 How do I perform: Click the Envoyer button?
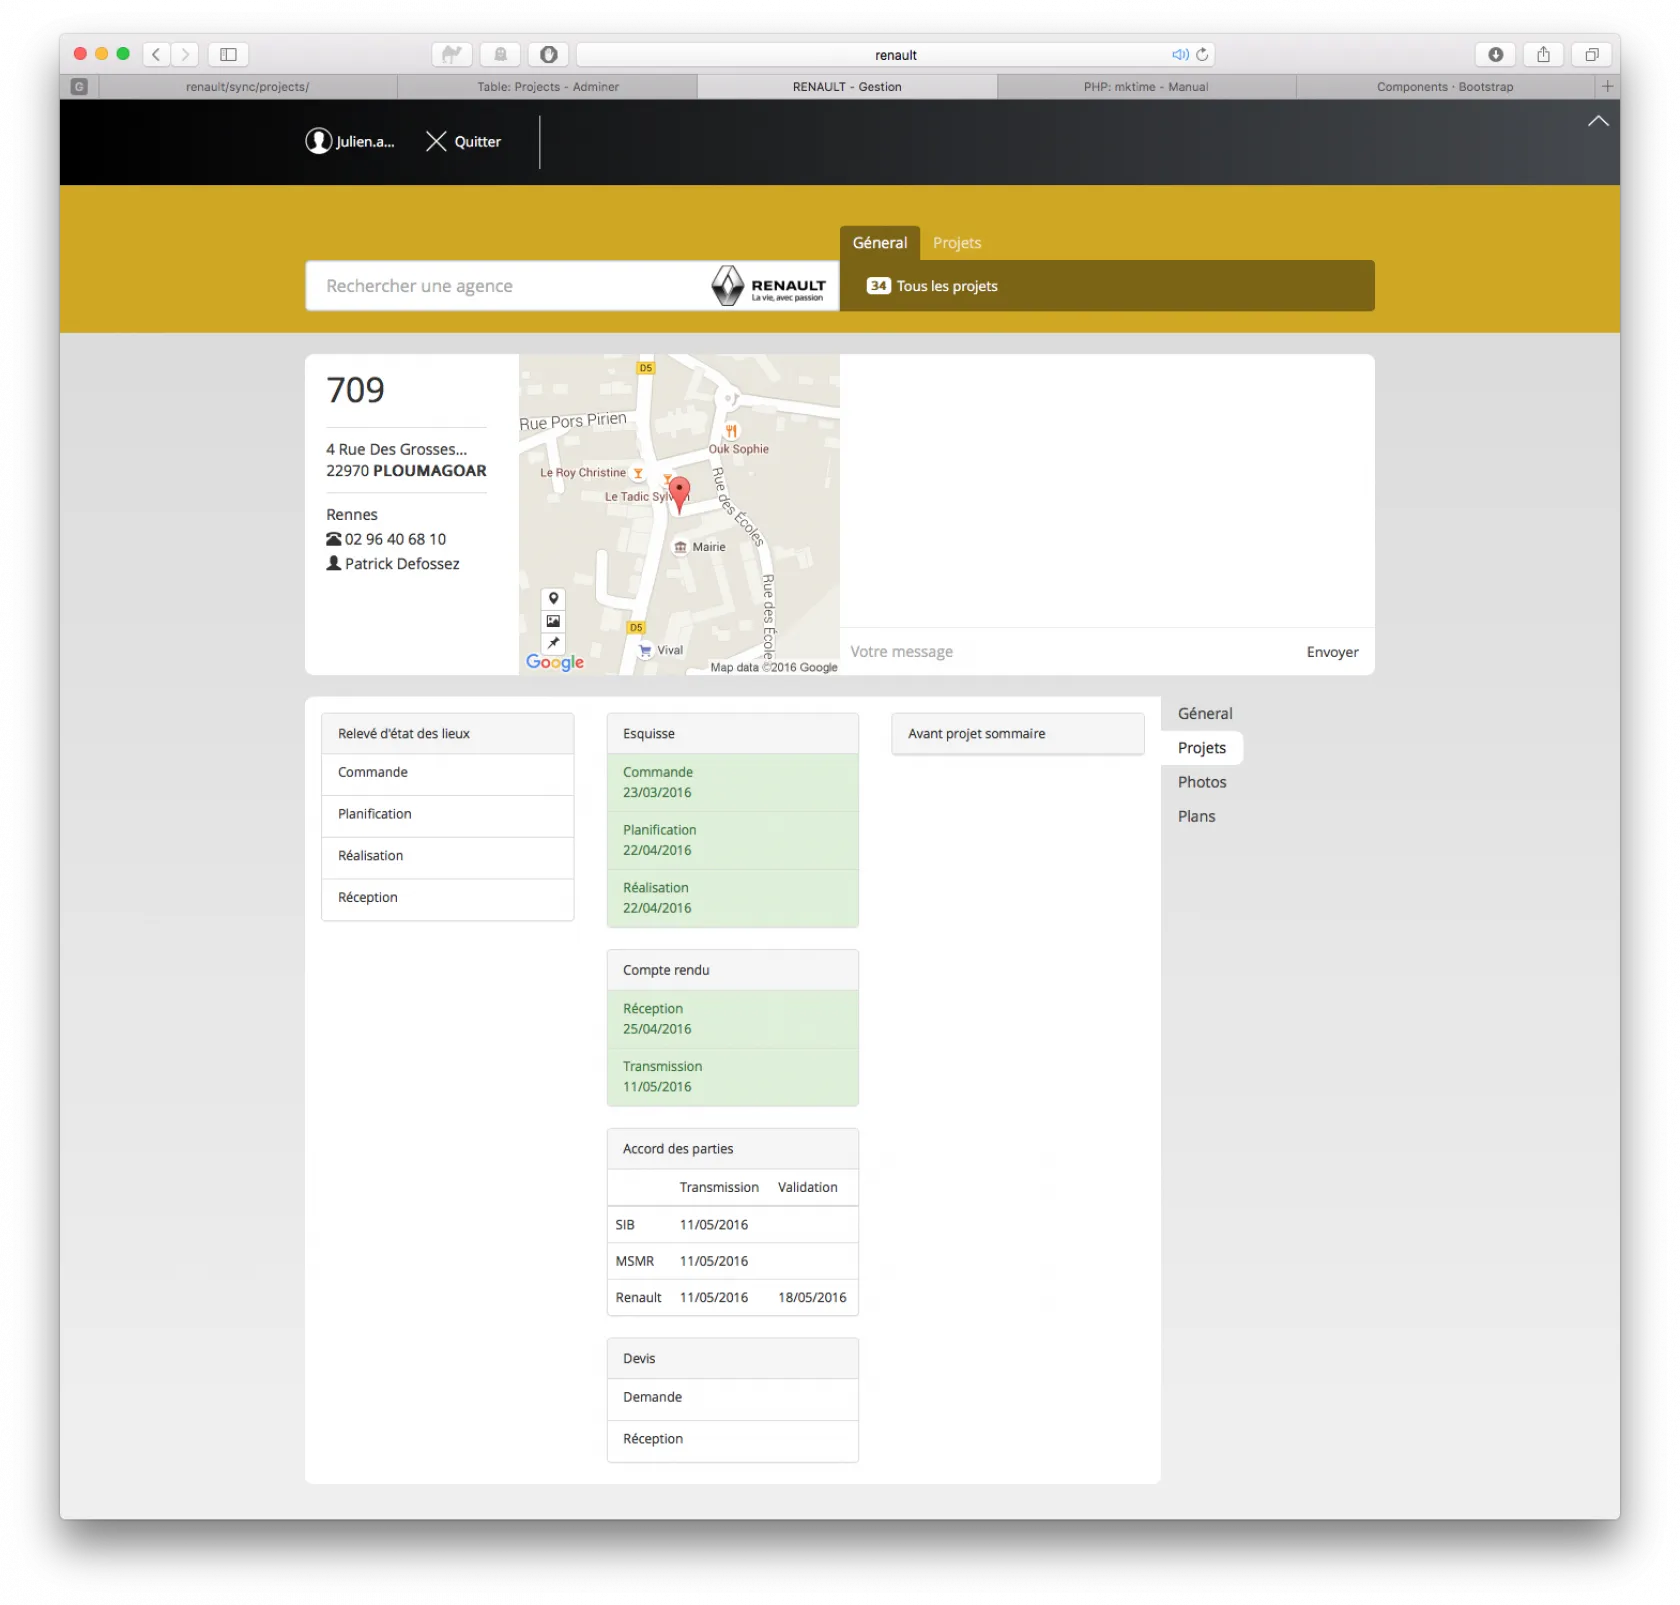(x=1332, y=652)
